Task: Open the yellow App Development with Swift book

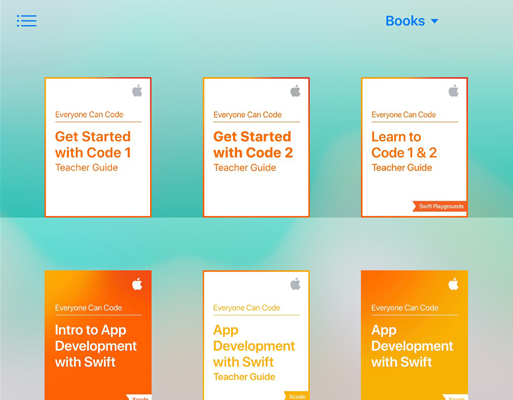Action: click(x=414, y=335)
